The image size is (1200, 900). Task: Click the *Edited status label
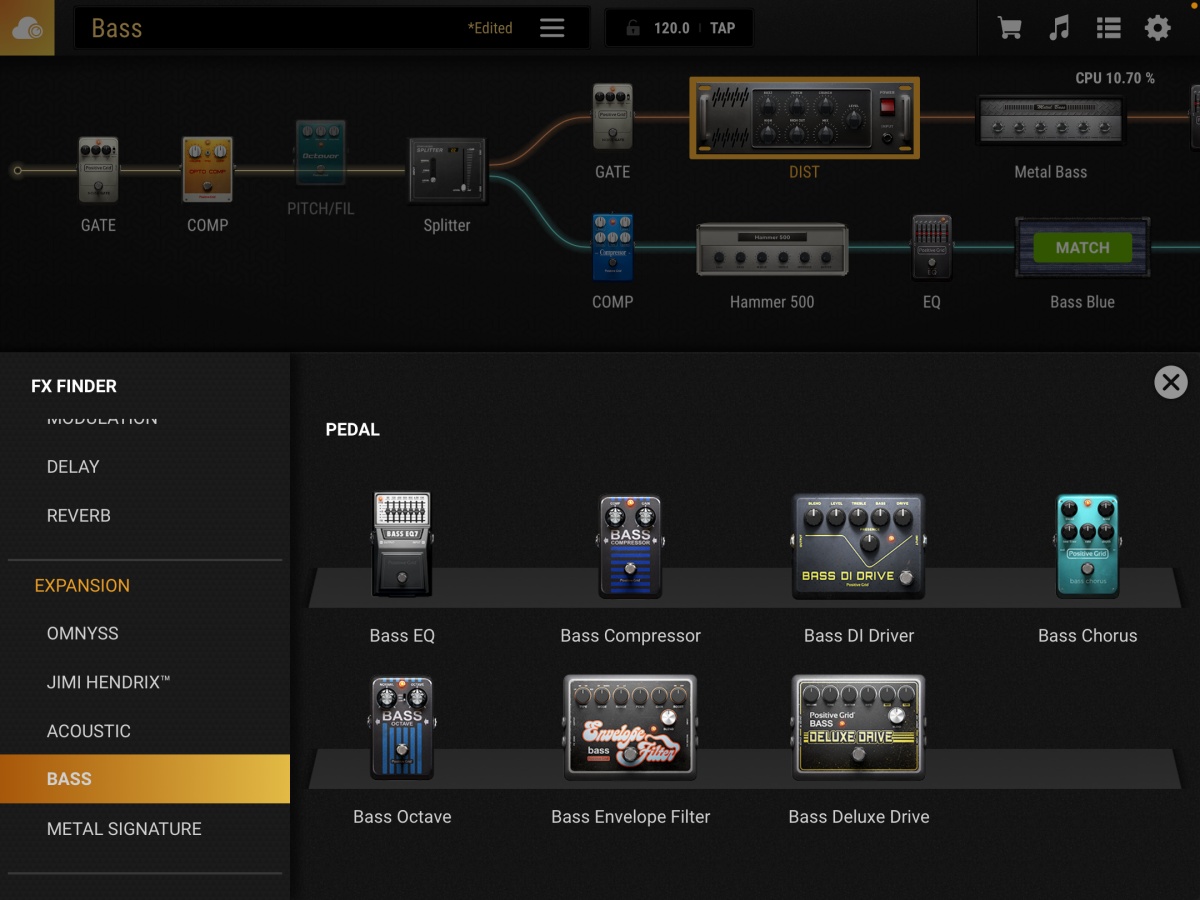tap(490, 28)
